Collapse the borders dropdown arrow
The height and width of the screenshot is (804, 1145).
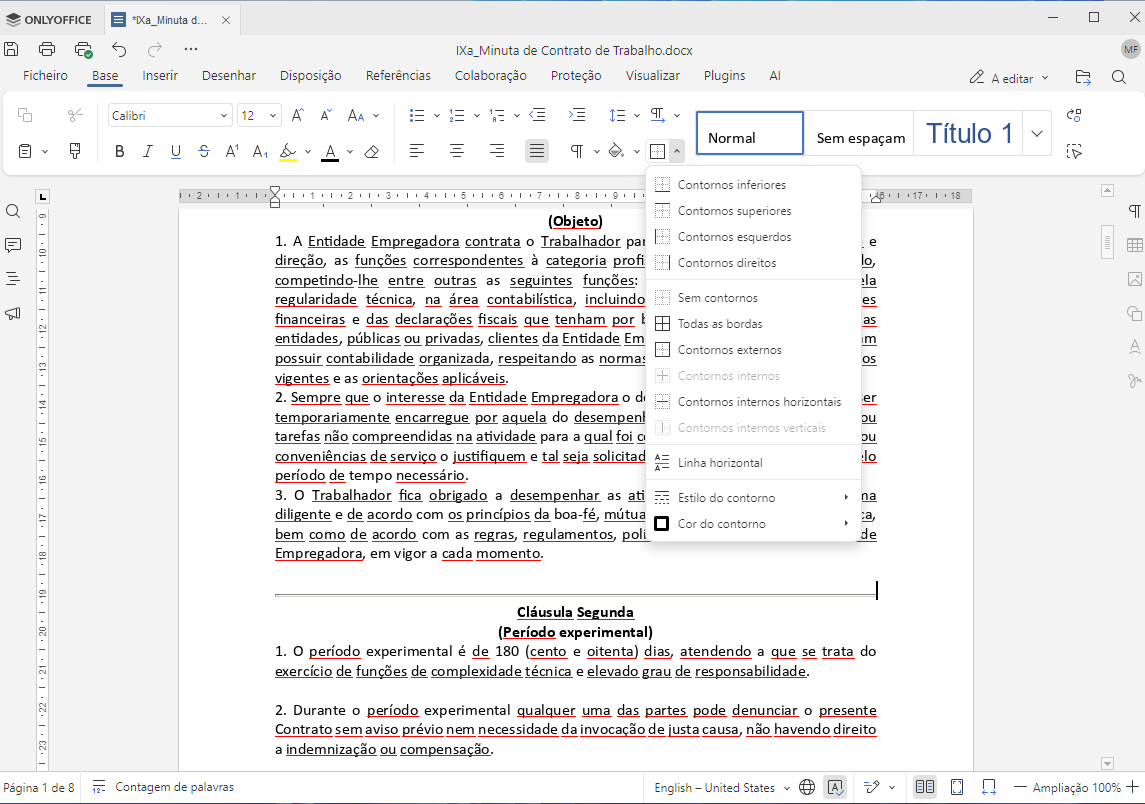677,151
